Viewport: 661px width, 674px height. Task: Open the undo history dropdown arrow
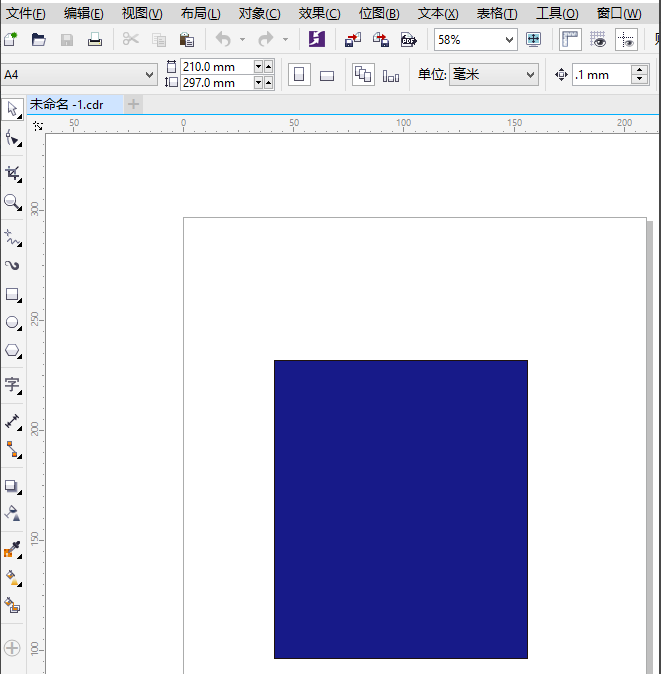pyautogui.click(x=242, y=40)
